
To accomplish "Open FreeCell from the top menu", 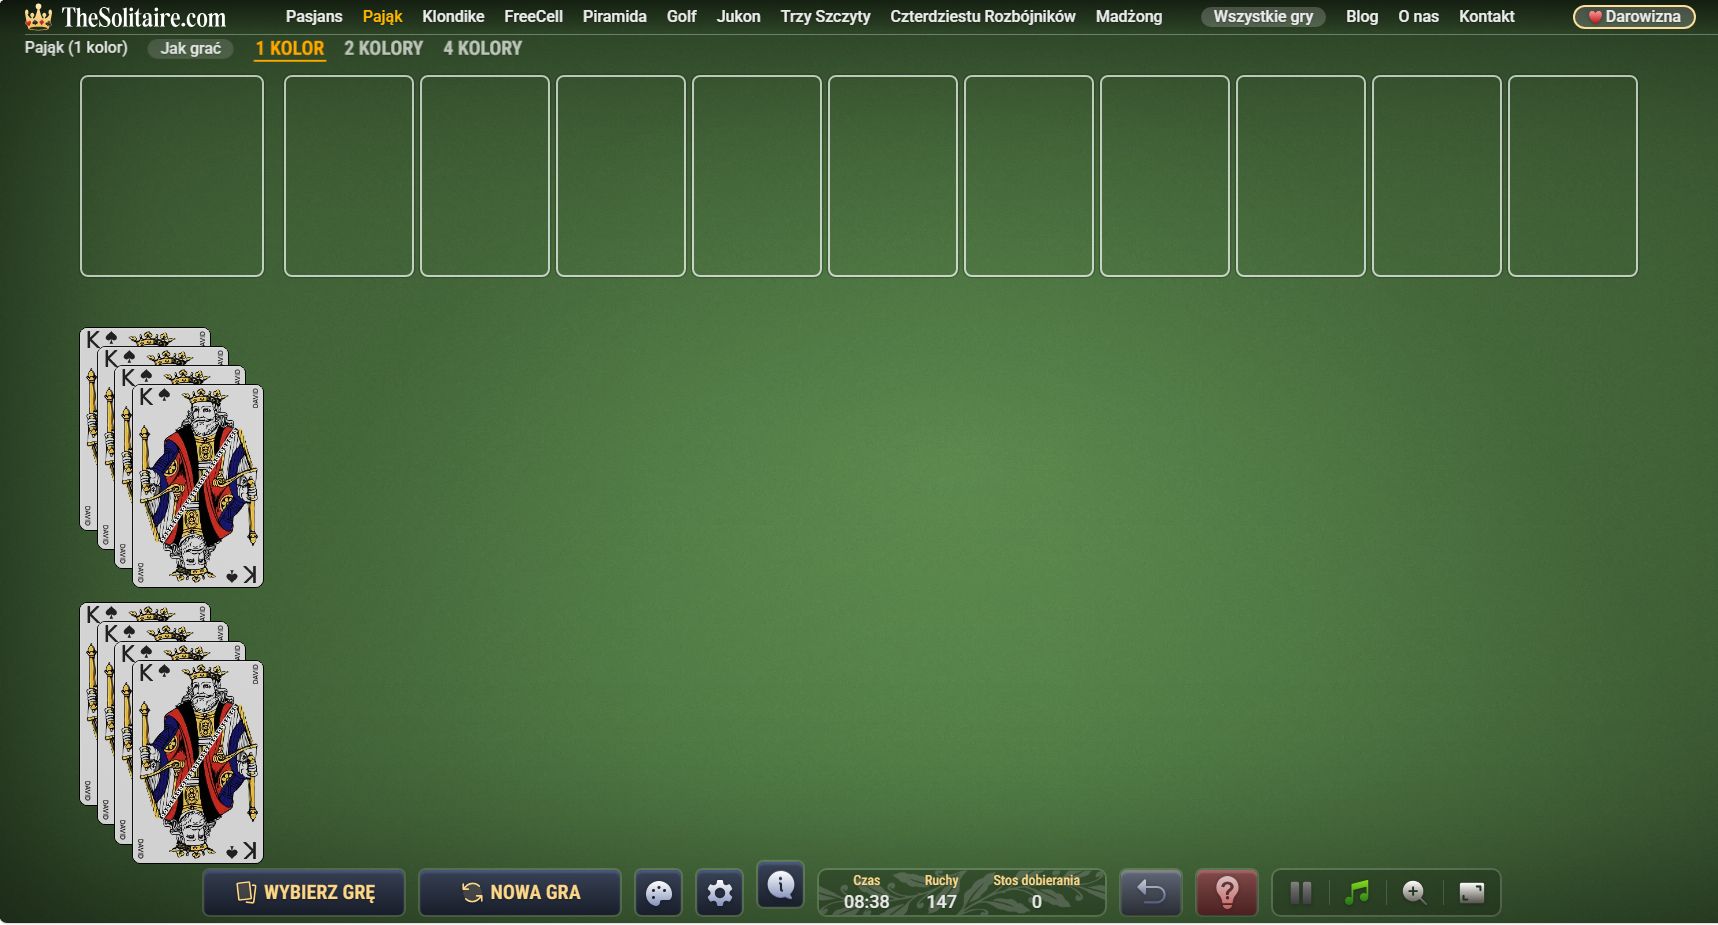I will pyautogui.click(x=533, y=17).
